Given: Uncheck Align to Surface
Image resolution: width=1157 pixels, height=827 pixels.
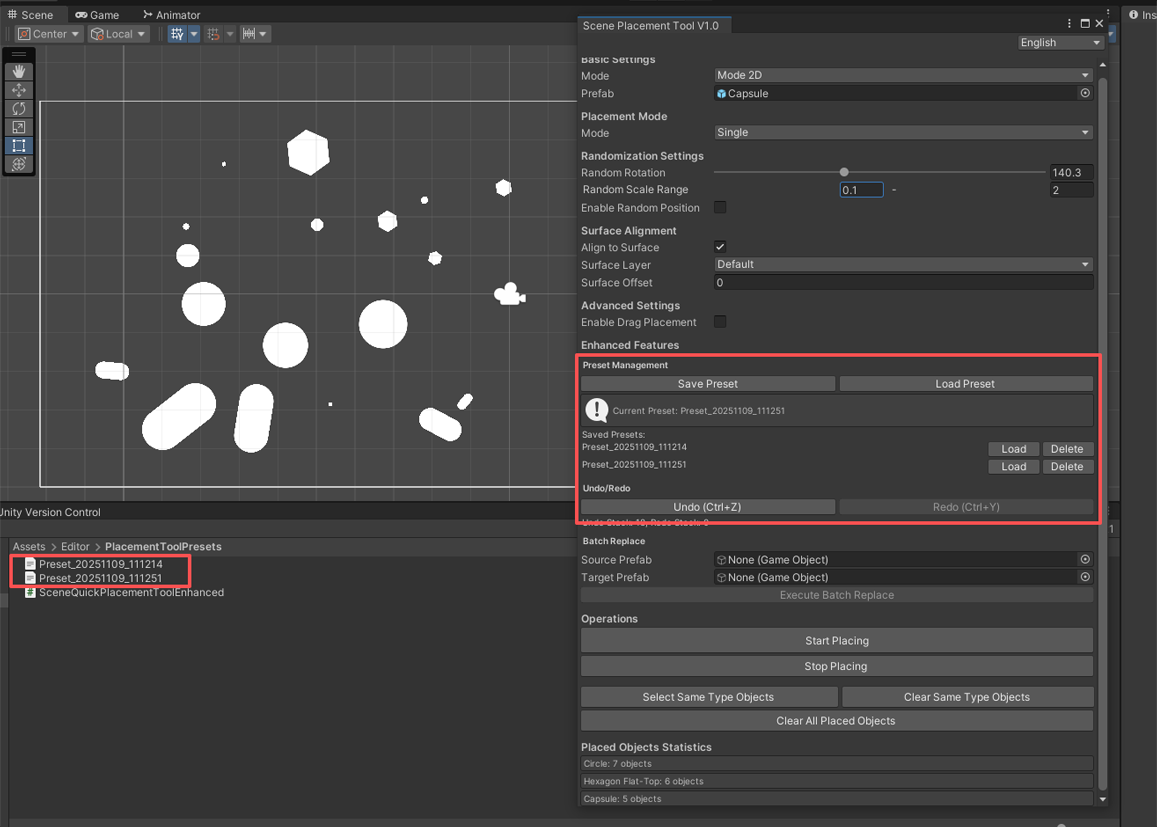Looking at the screenshot, I should click(720, 247).
